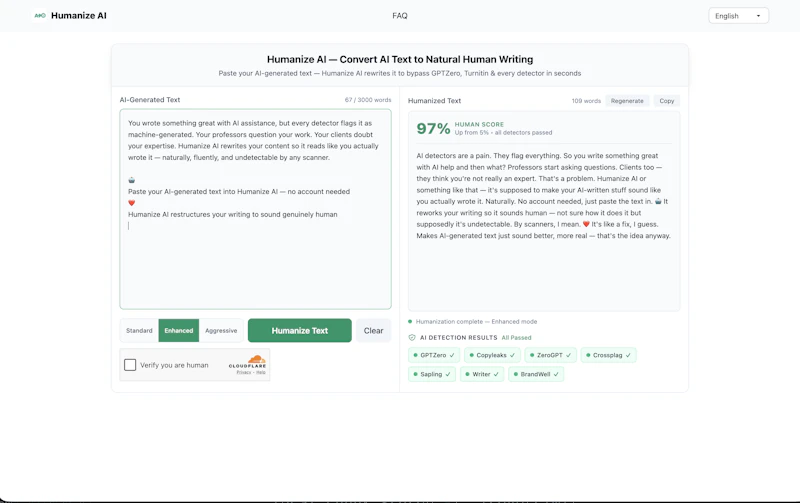Viewport: 800px width, 503px height.
Task: Click the Humanize Text button
Action: coord(299,331)
